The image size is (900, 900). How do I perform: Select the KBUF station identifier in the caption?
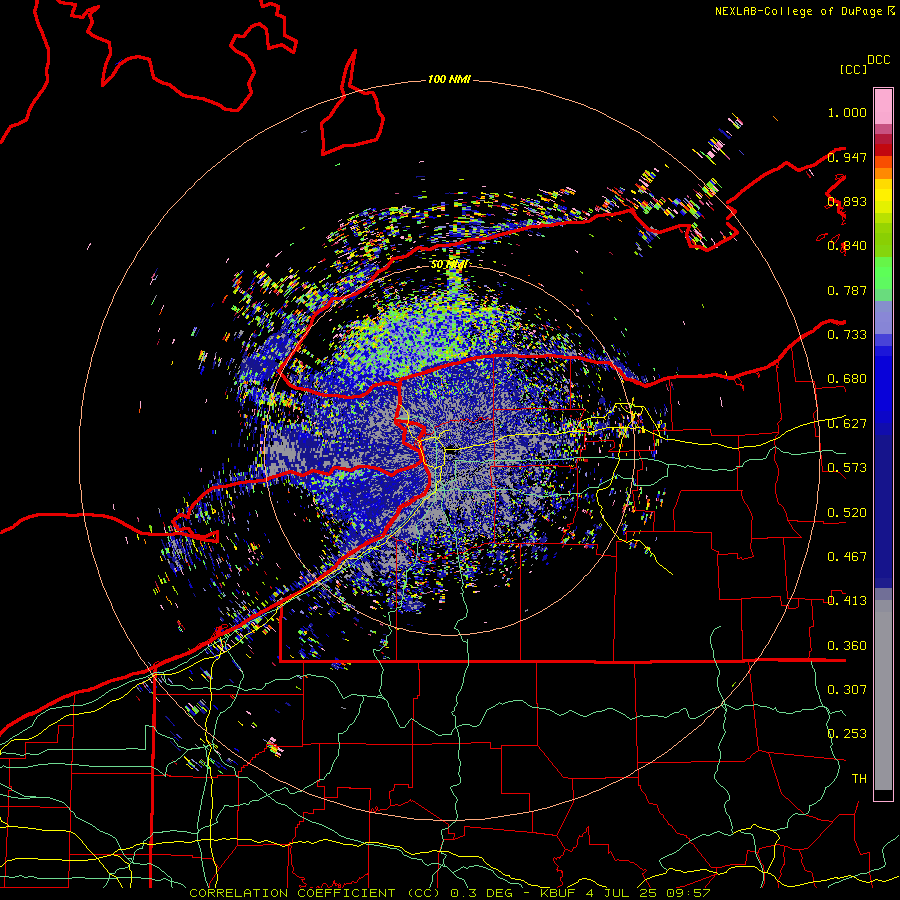(x=557, y=893)
